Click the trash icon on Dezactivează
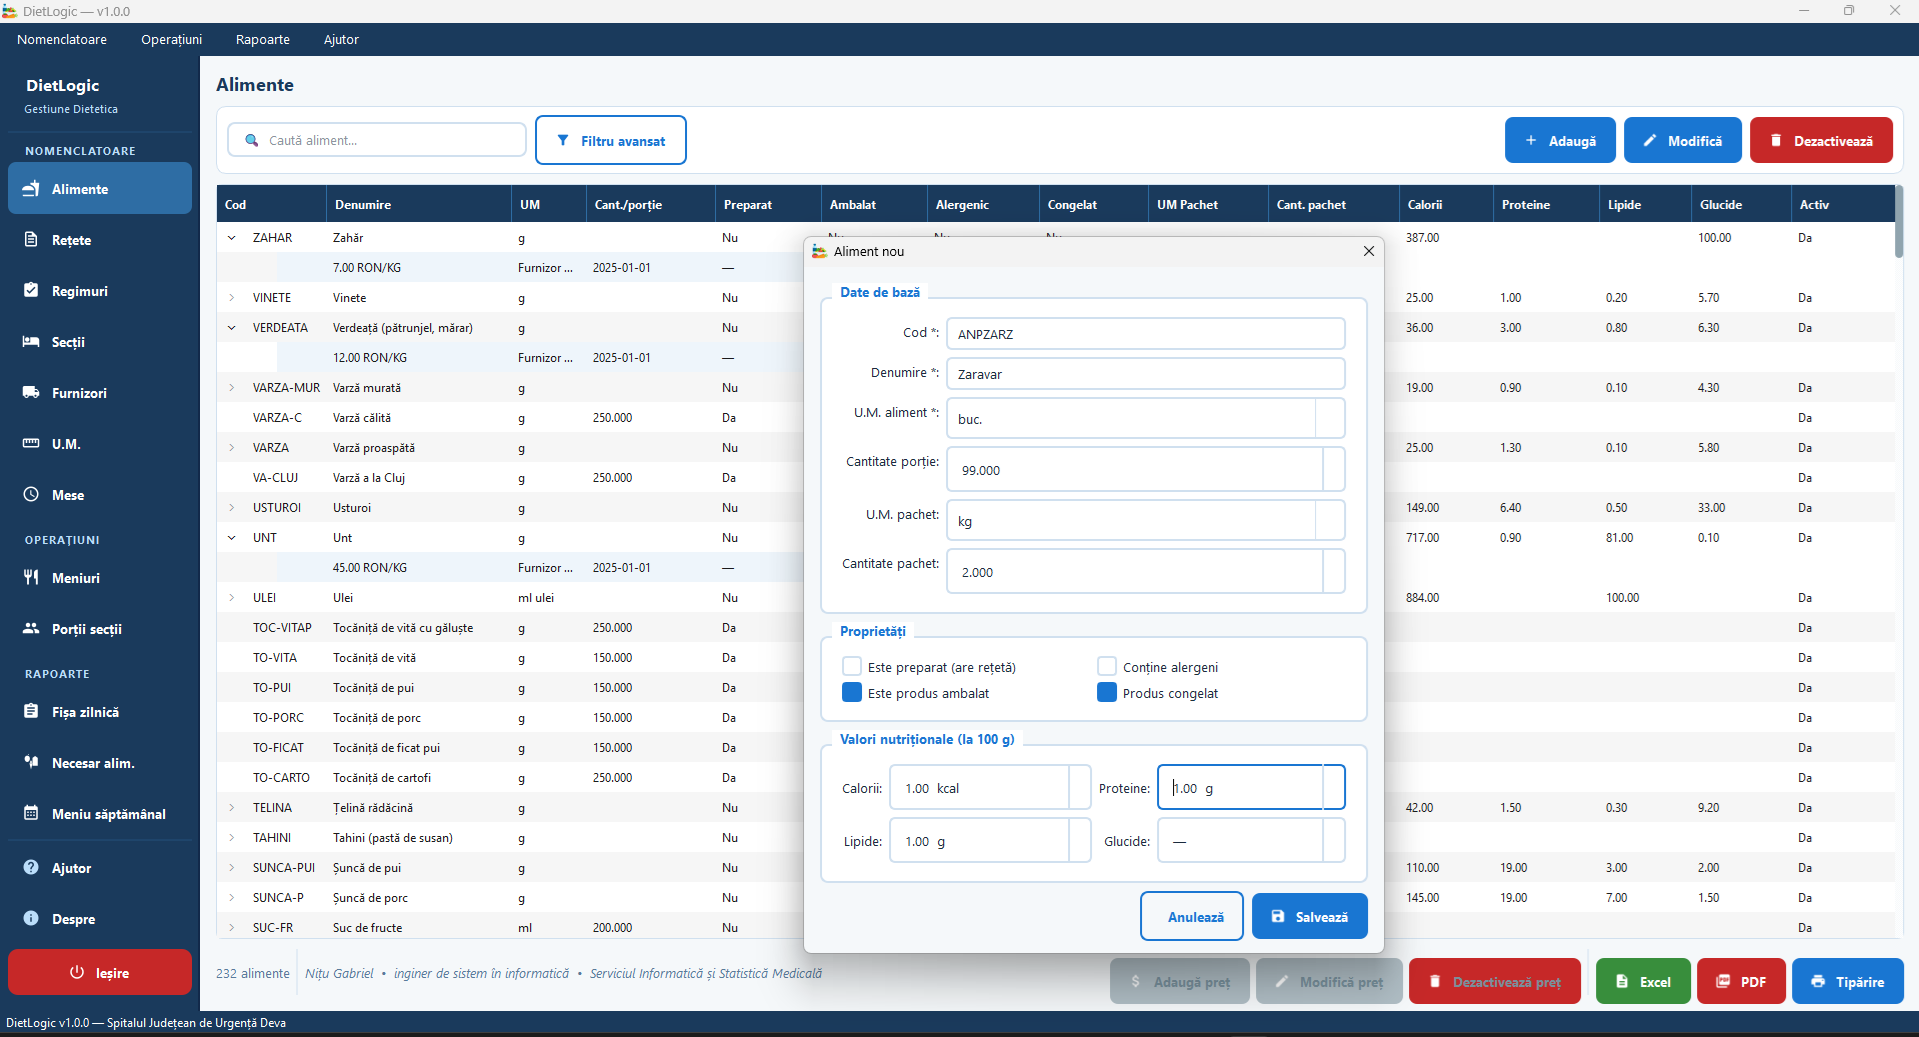This screenshot has height=1037, width=1919. 1776,141
